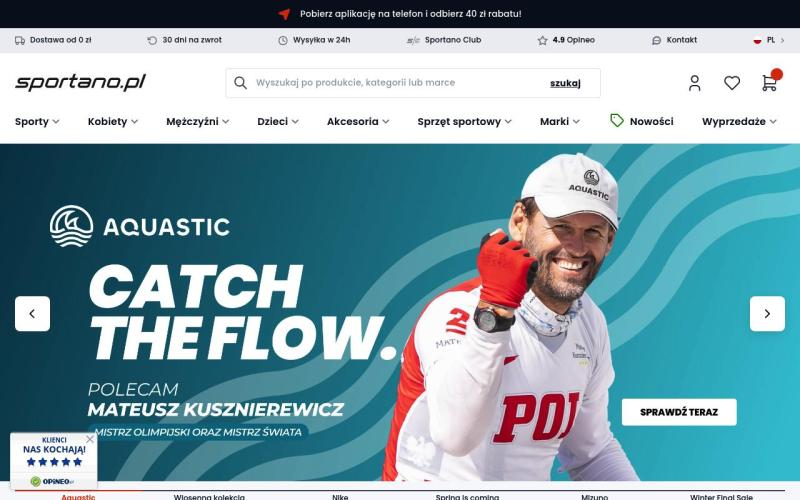Click the 4.9 Opineo star rating
Screen dimensions: 800x500
(566, 40)
